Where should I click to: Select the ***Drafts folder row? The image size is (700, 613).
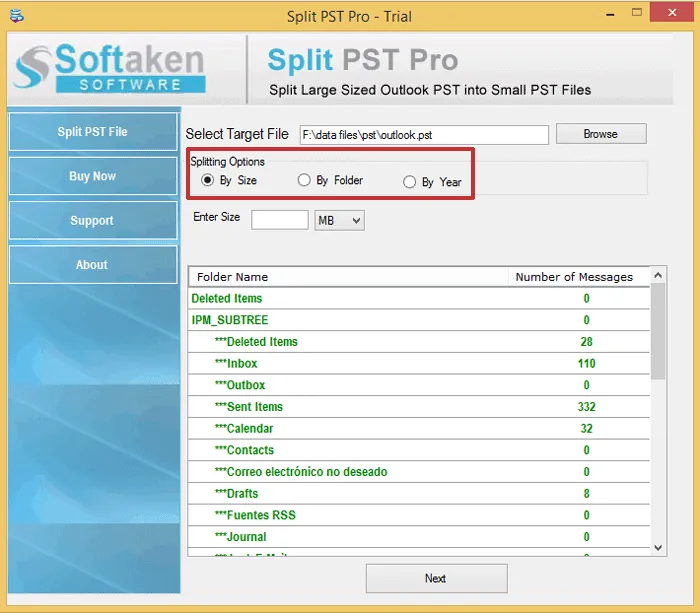tap(419, 493)
